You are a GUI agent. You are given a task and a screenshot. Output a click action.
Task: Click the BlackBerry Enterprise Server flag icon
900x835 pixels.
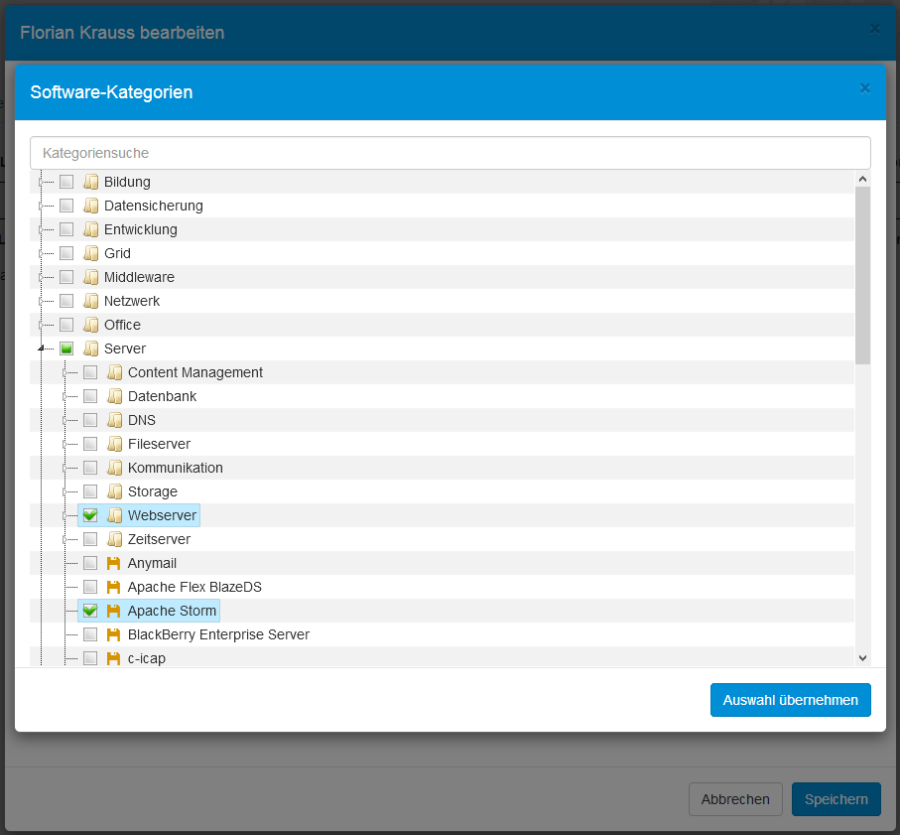pyautogui.click(x=114, y=634)
